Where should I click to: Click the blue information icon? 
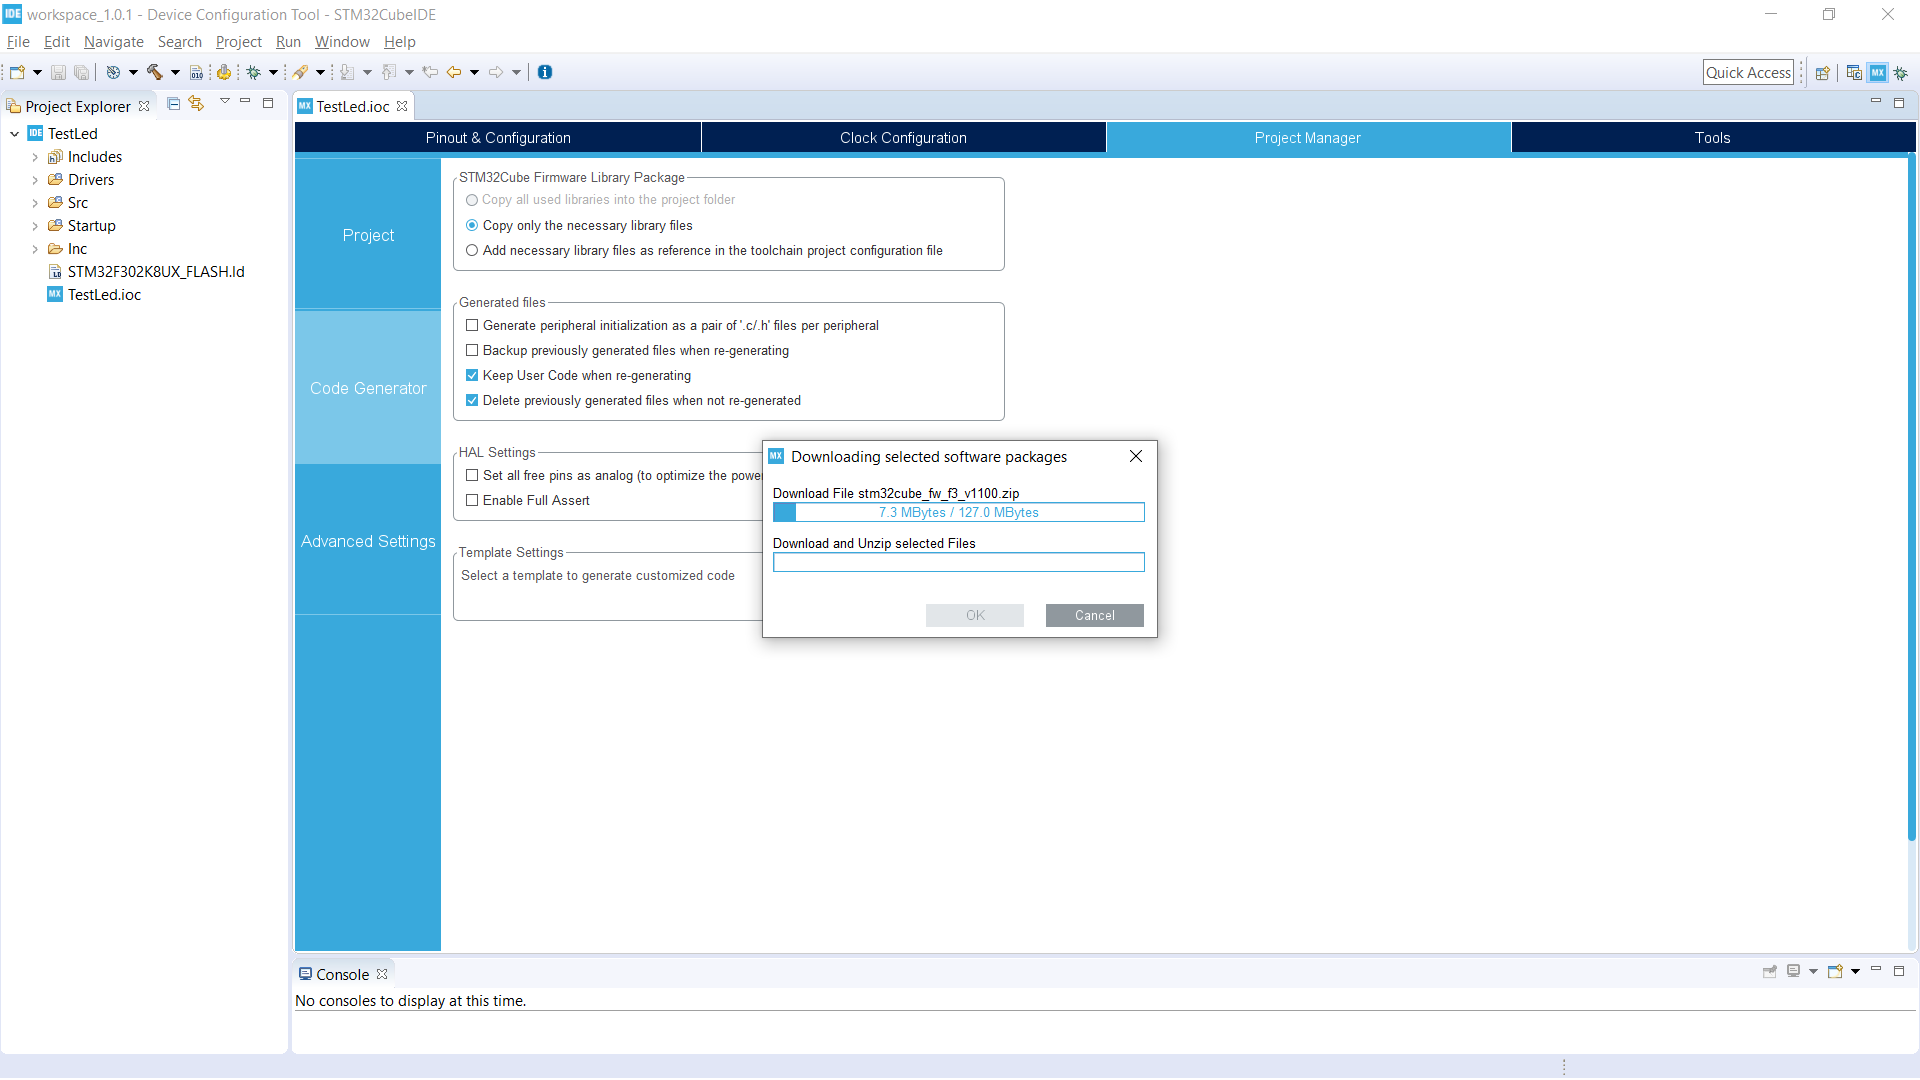coord(545,72)
